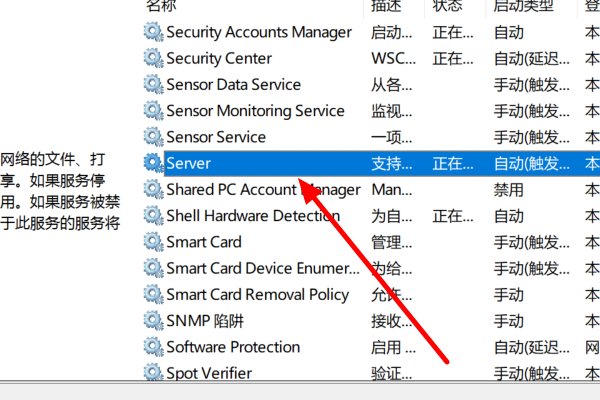Click the Spot Verifier gear icon
Viewport: 600px width, 400px height.
153,373
